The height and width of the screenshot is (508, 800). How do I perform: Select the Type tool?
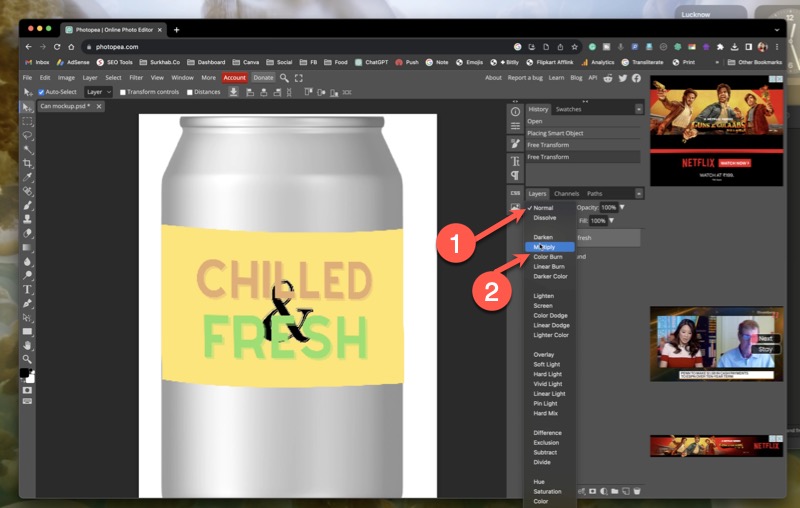(28, 289)
